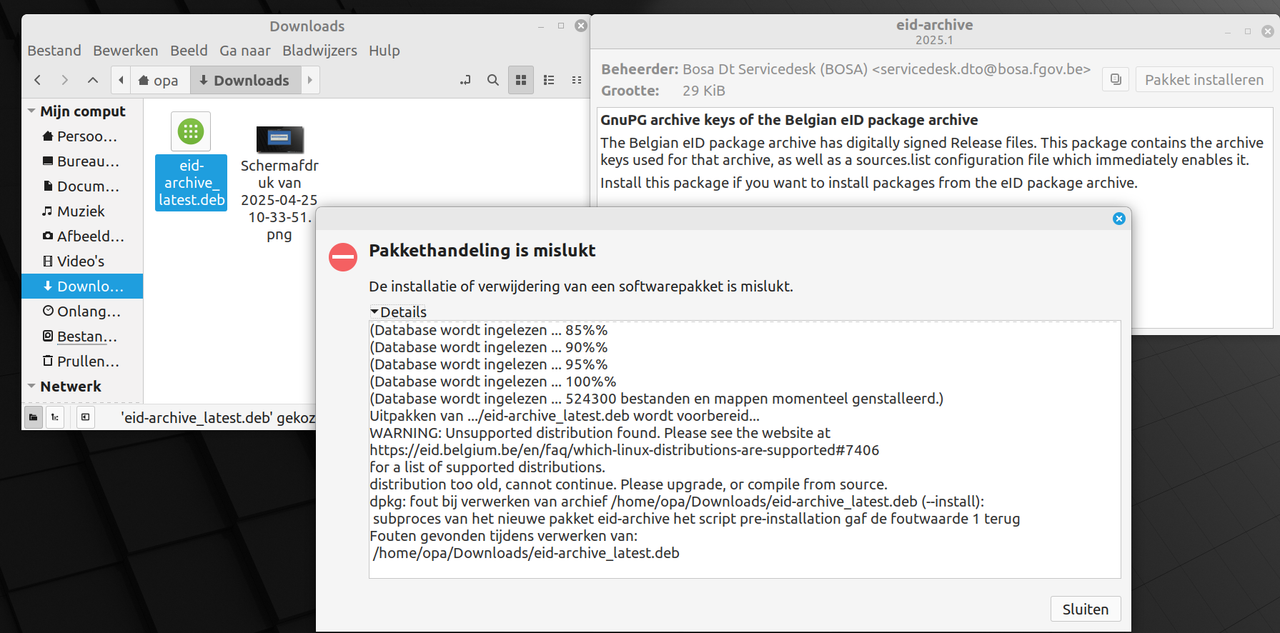Open Muziek in sidebar

point(82,211)
